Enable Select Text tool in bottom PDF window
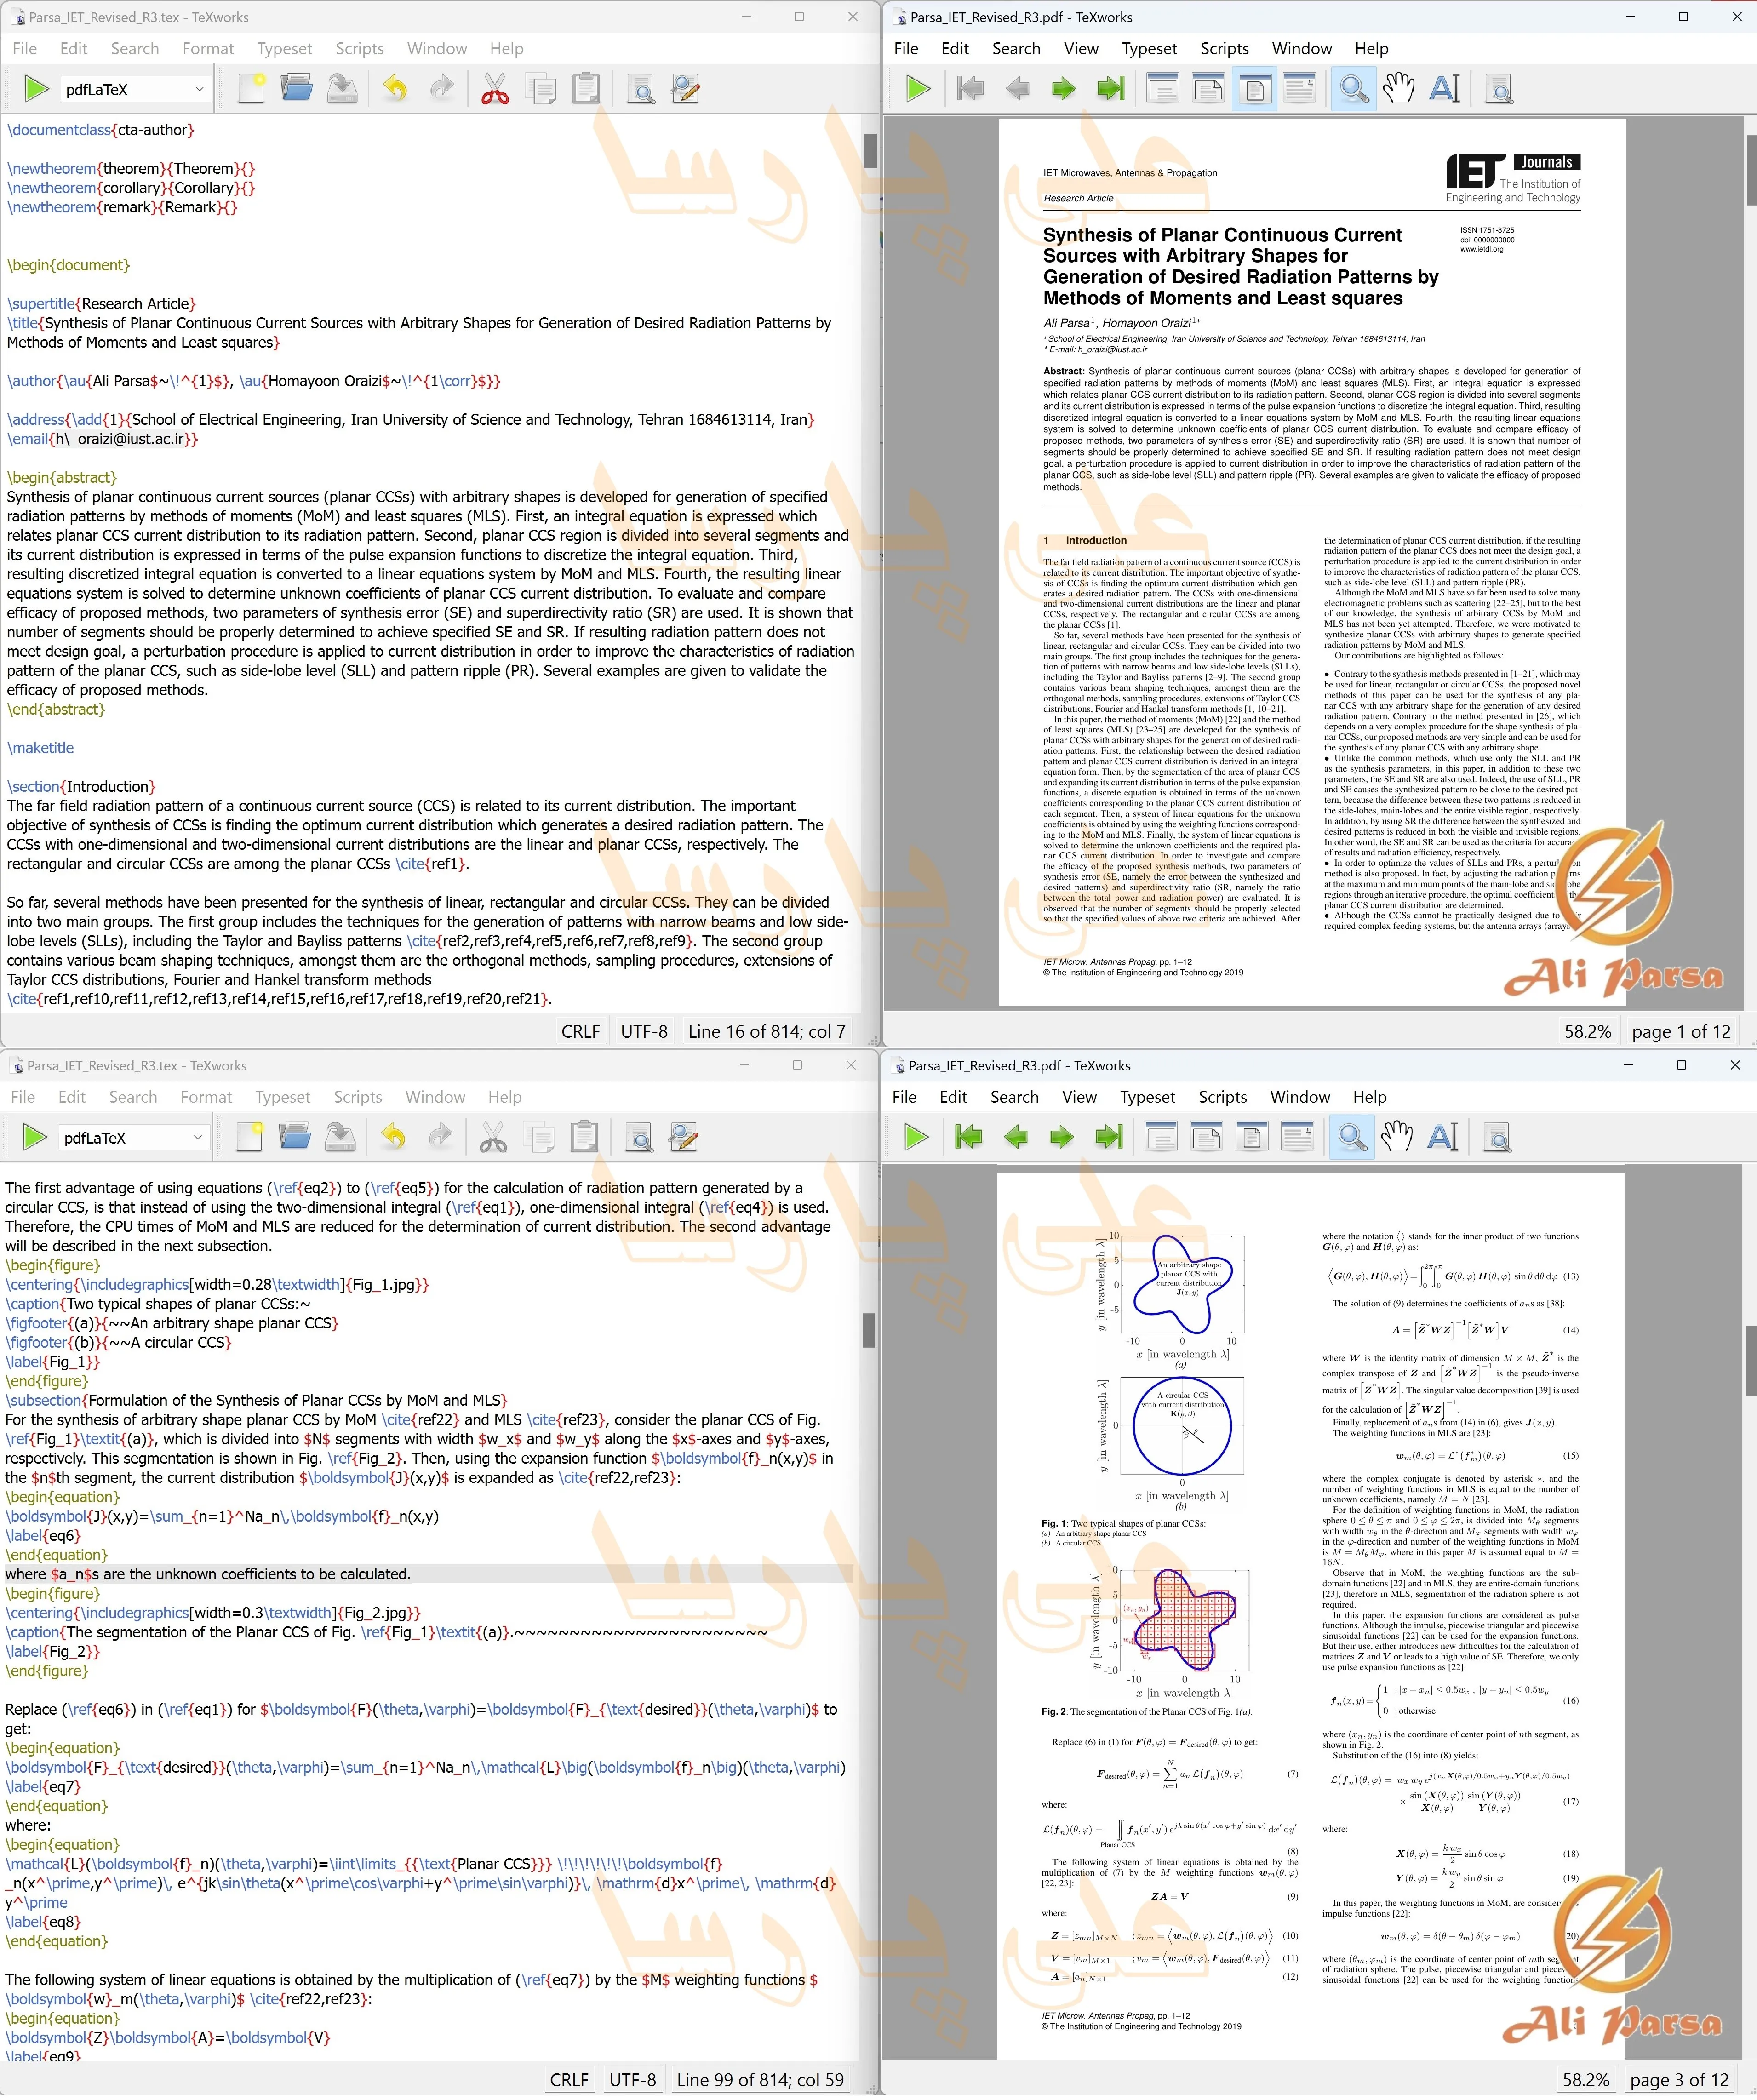 pyautogui.click(x=1442, y=1137)
